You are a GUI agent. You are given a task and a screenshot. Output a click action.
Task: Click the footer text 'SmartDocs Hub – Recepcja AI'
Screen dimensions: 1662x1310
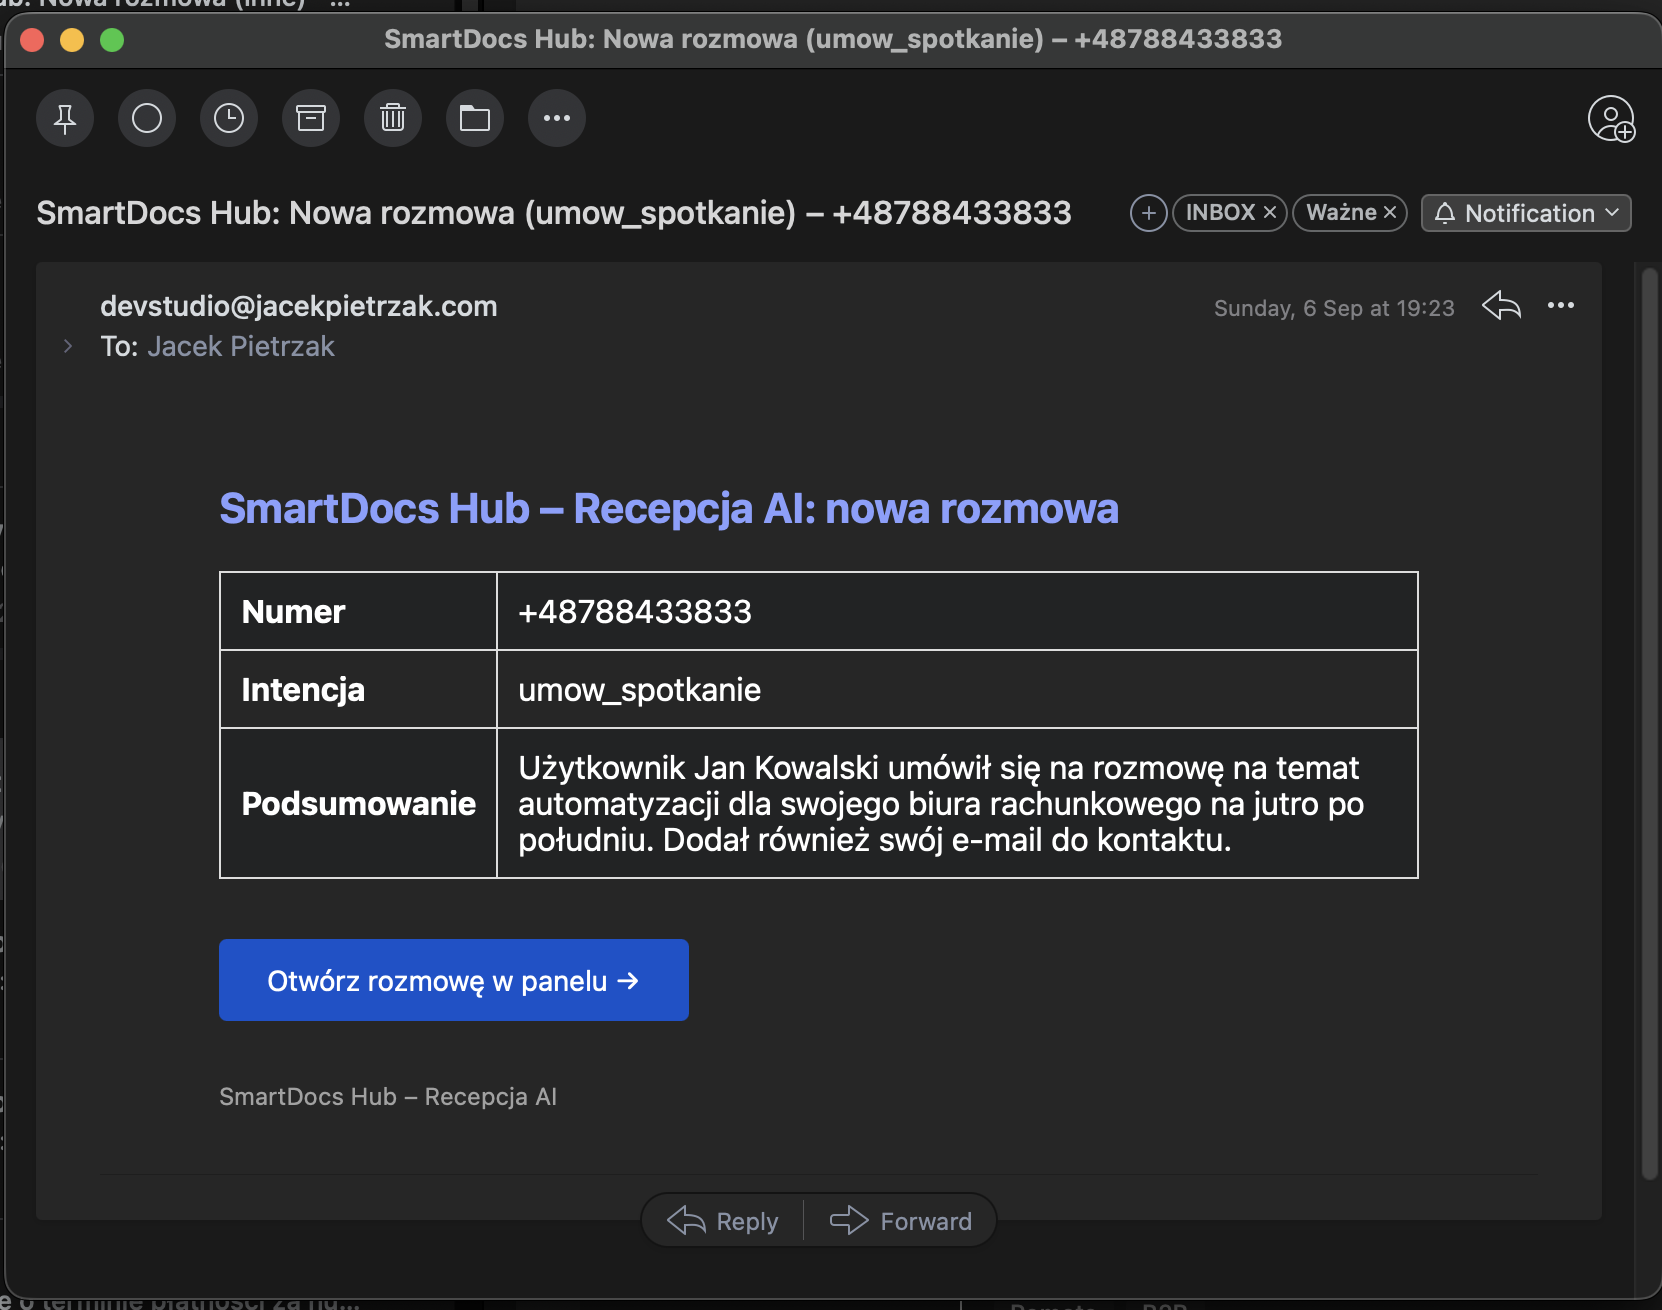tap(388, 1097)
